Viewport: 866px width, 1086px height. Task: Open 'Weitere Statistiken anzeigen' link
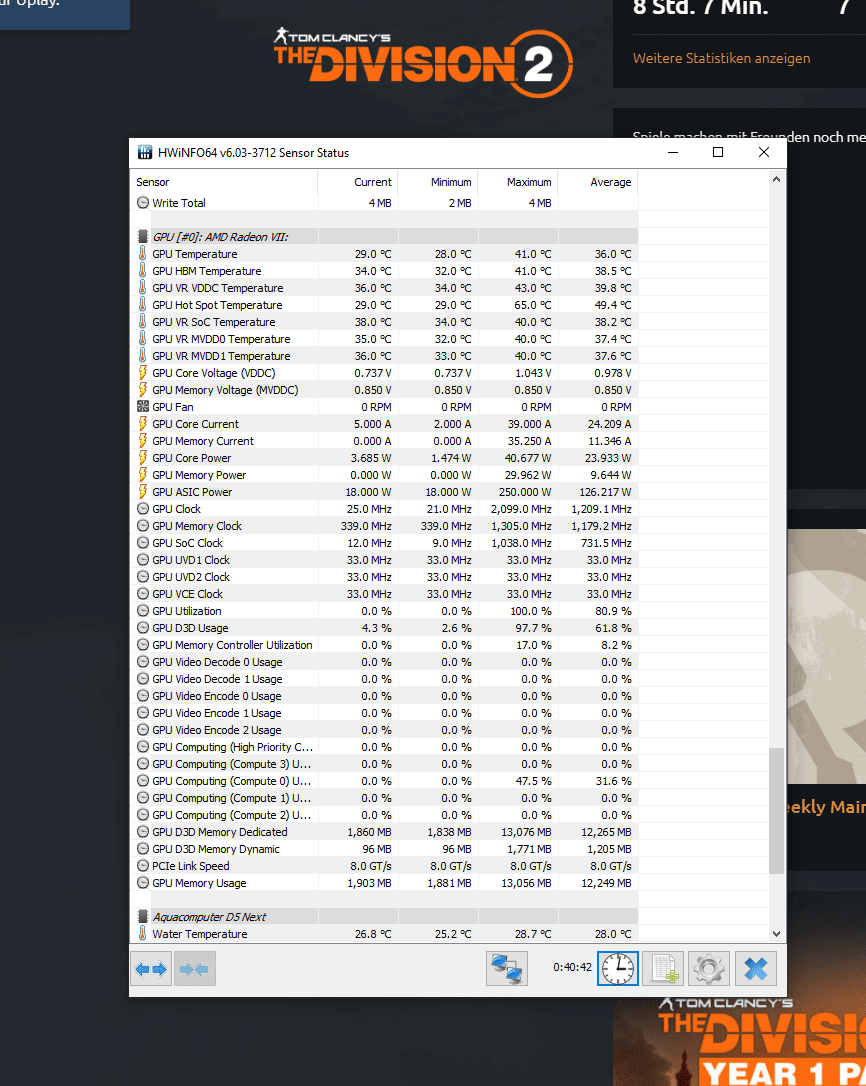721,58
